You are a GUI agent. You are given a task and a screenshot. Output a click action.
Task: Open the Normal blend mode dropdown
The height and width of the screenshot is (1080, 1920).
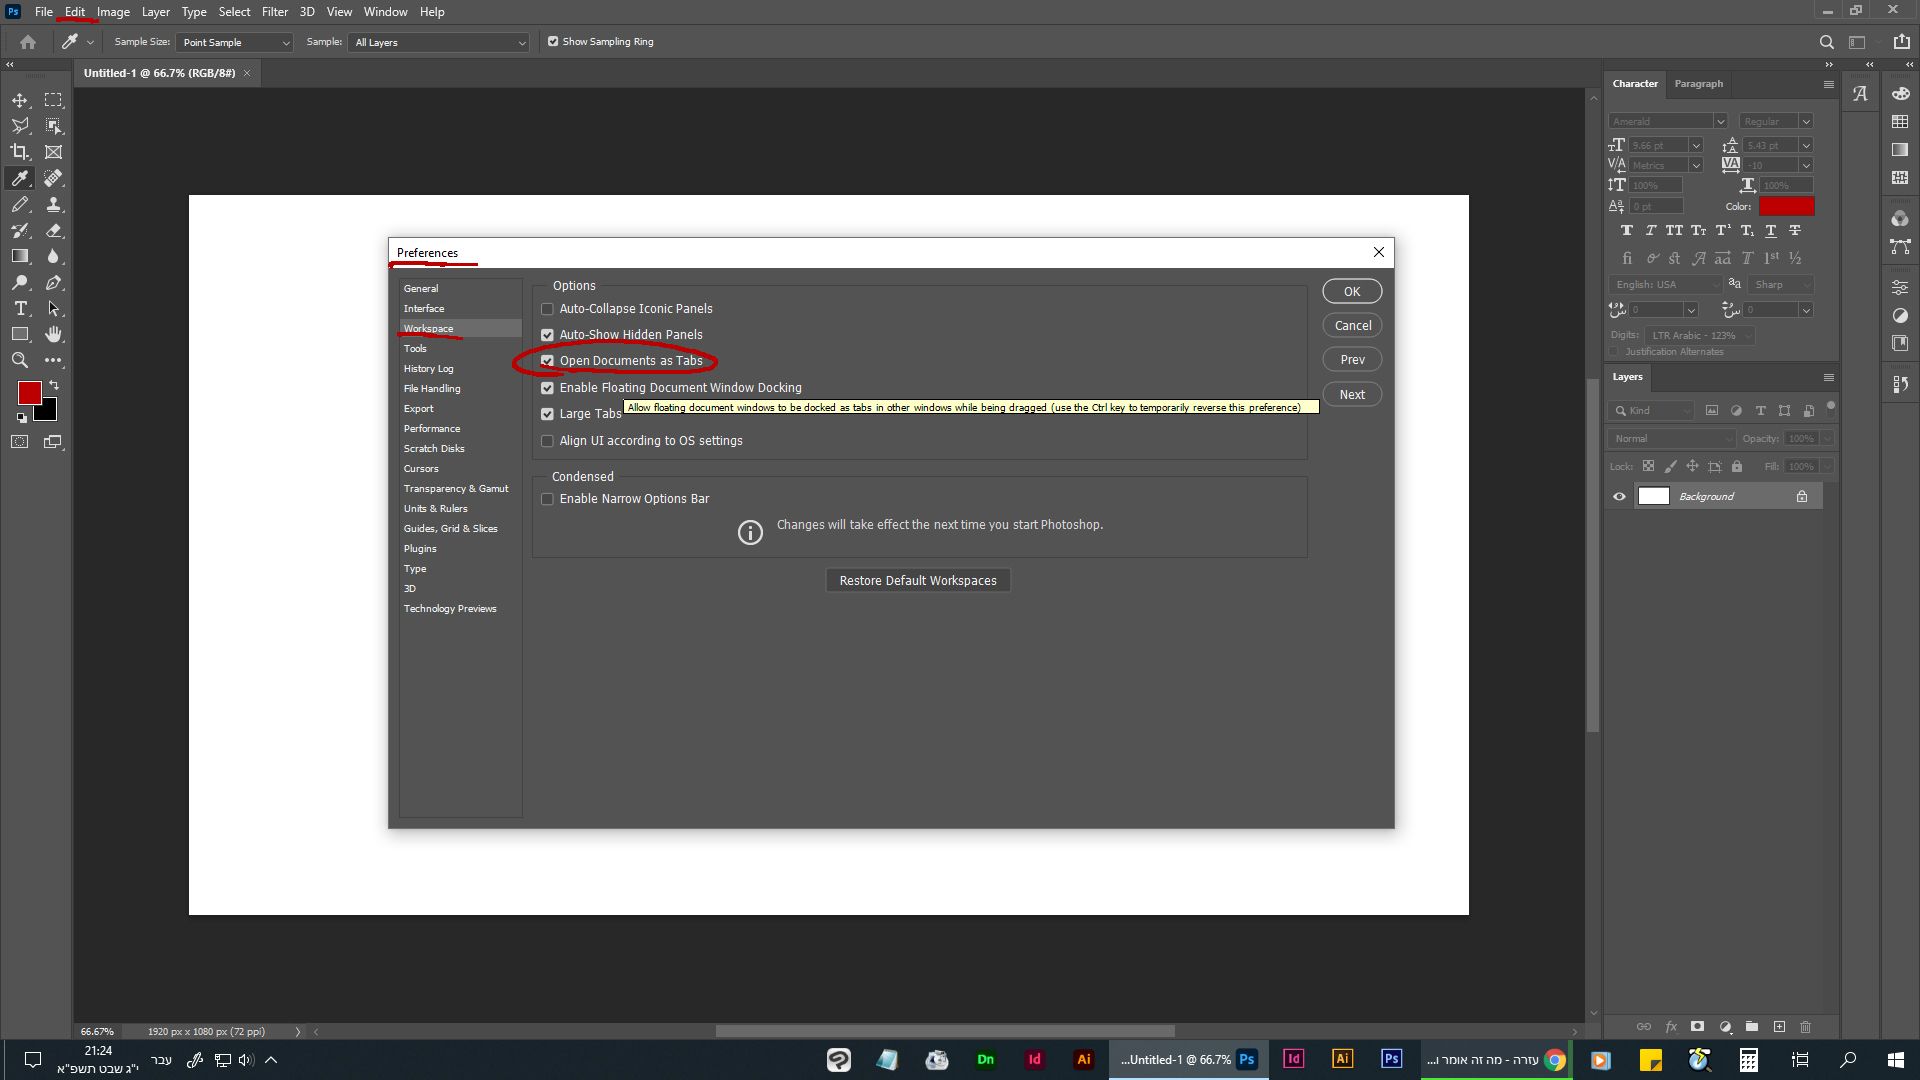[1672, 439]
